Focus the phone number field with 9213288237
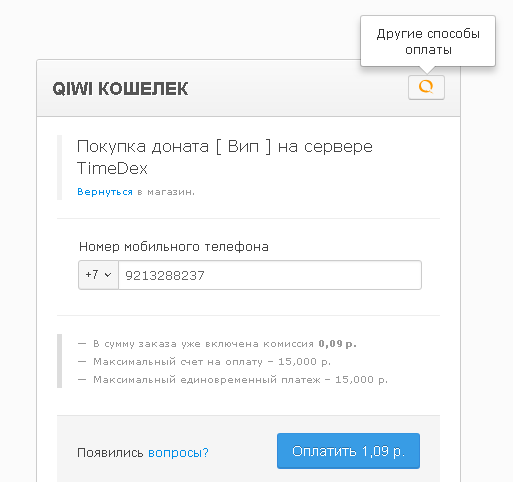513x482 pixels. coord(270,275)
